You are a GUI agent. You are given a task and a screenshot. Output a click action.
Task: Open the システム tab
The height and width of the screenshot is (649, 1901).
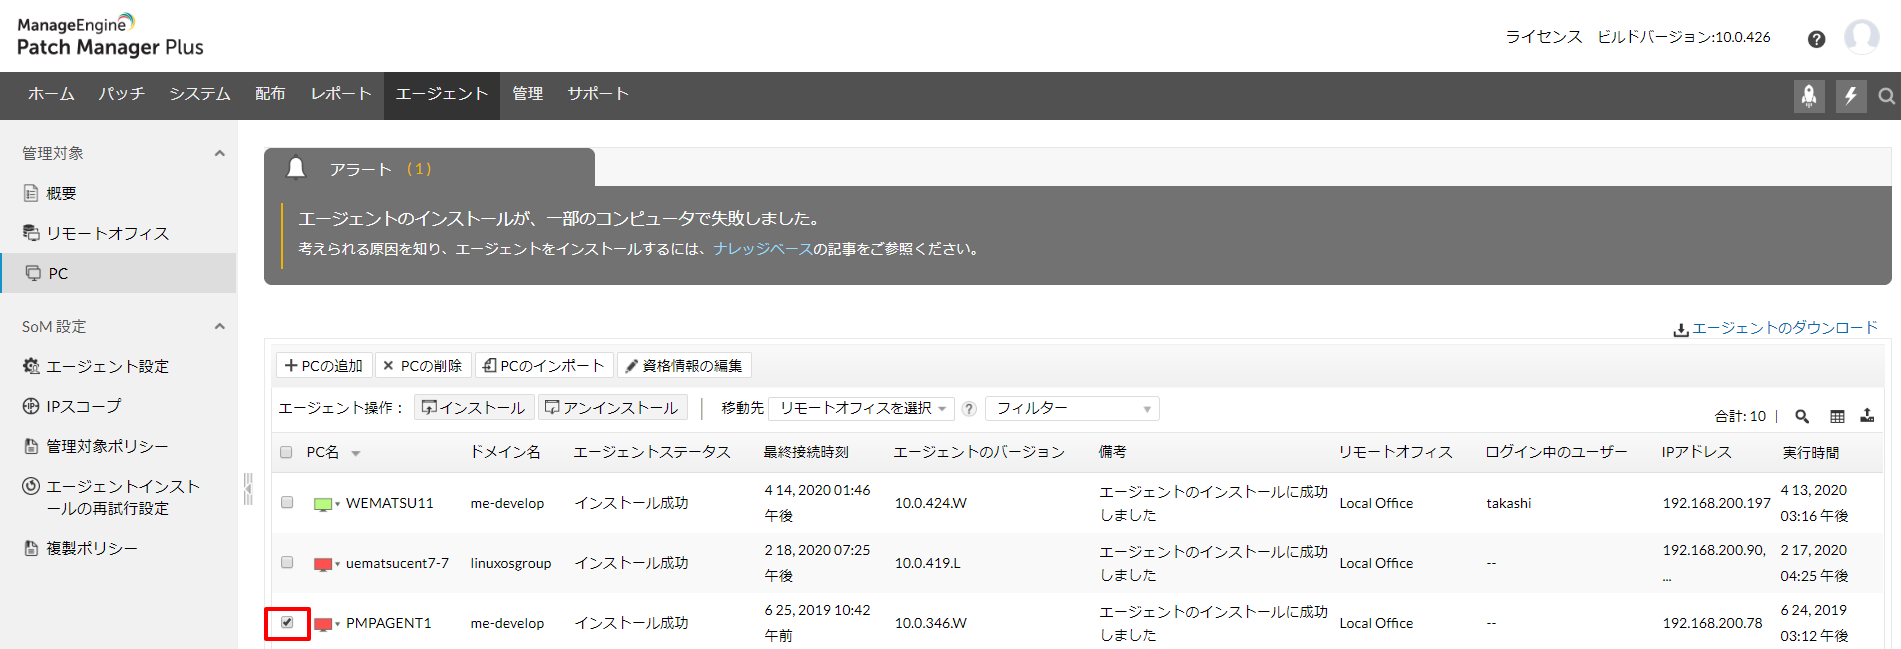coord(199,94)
